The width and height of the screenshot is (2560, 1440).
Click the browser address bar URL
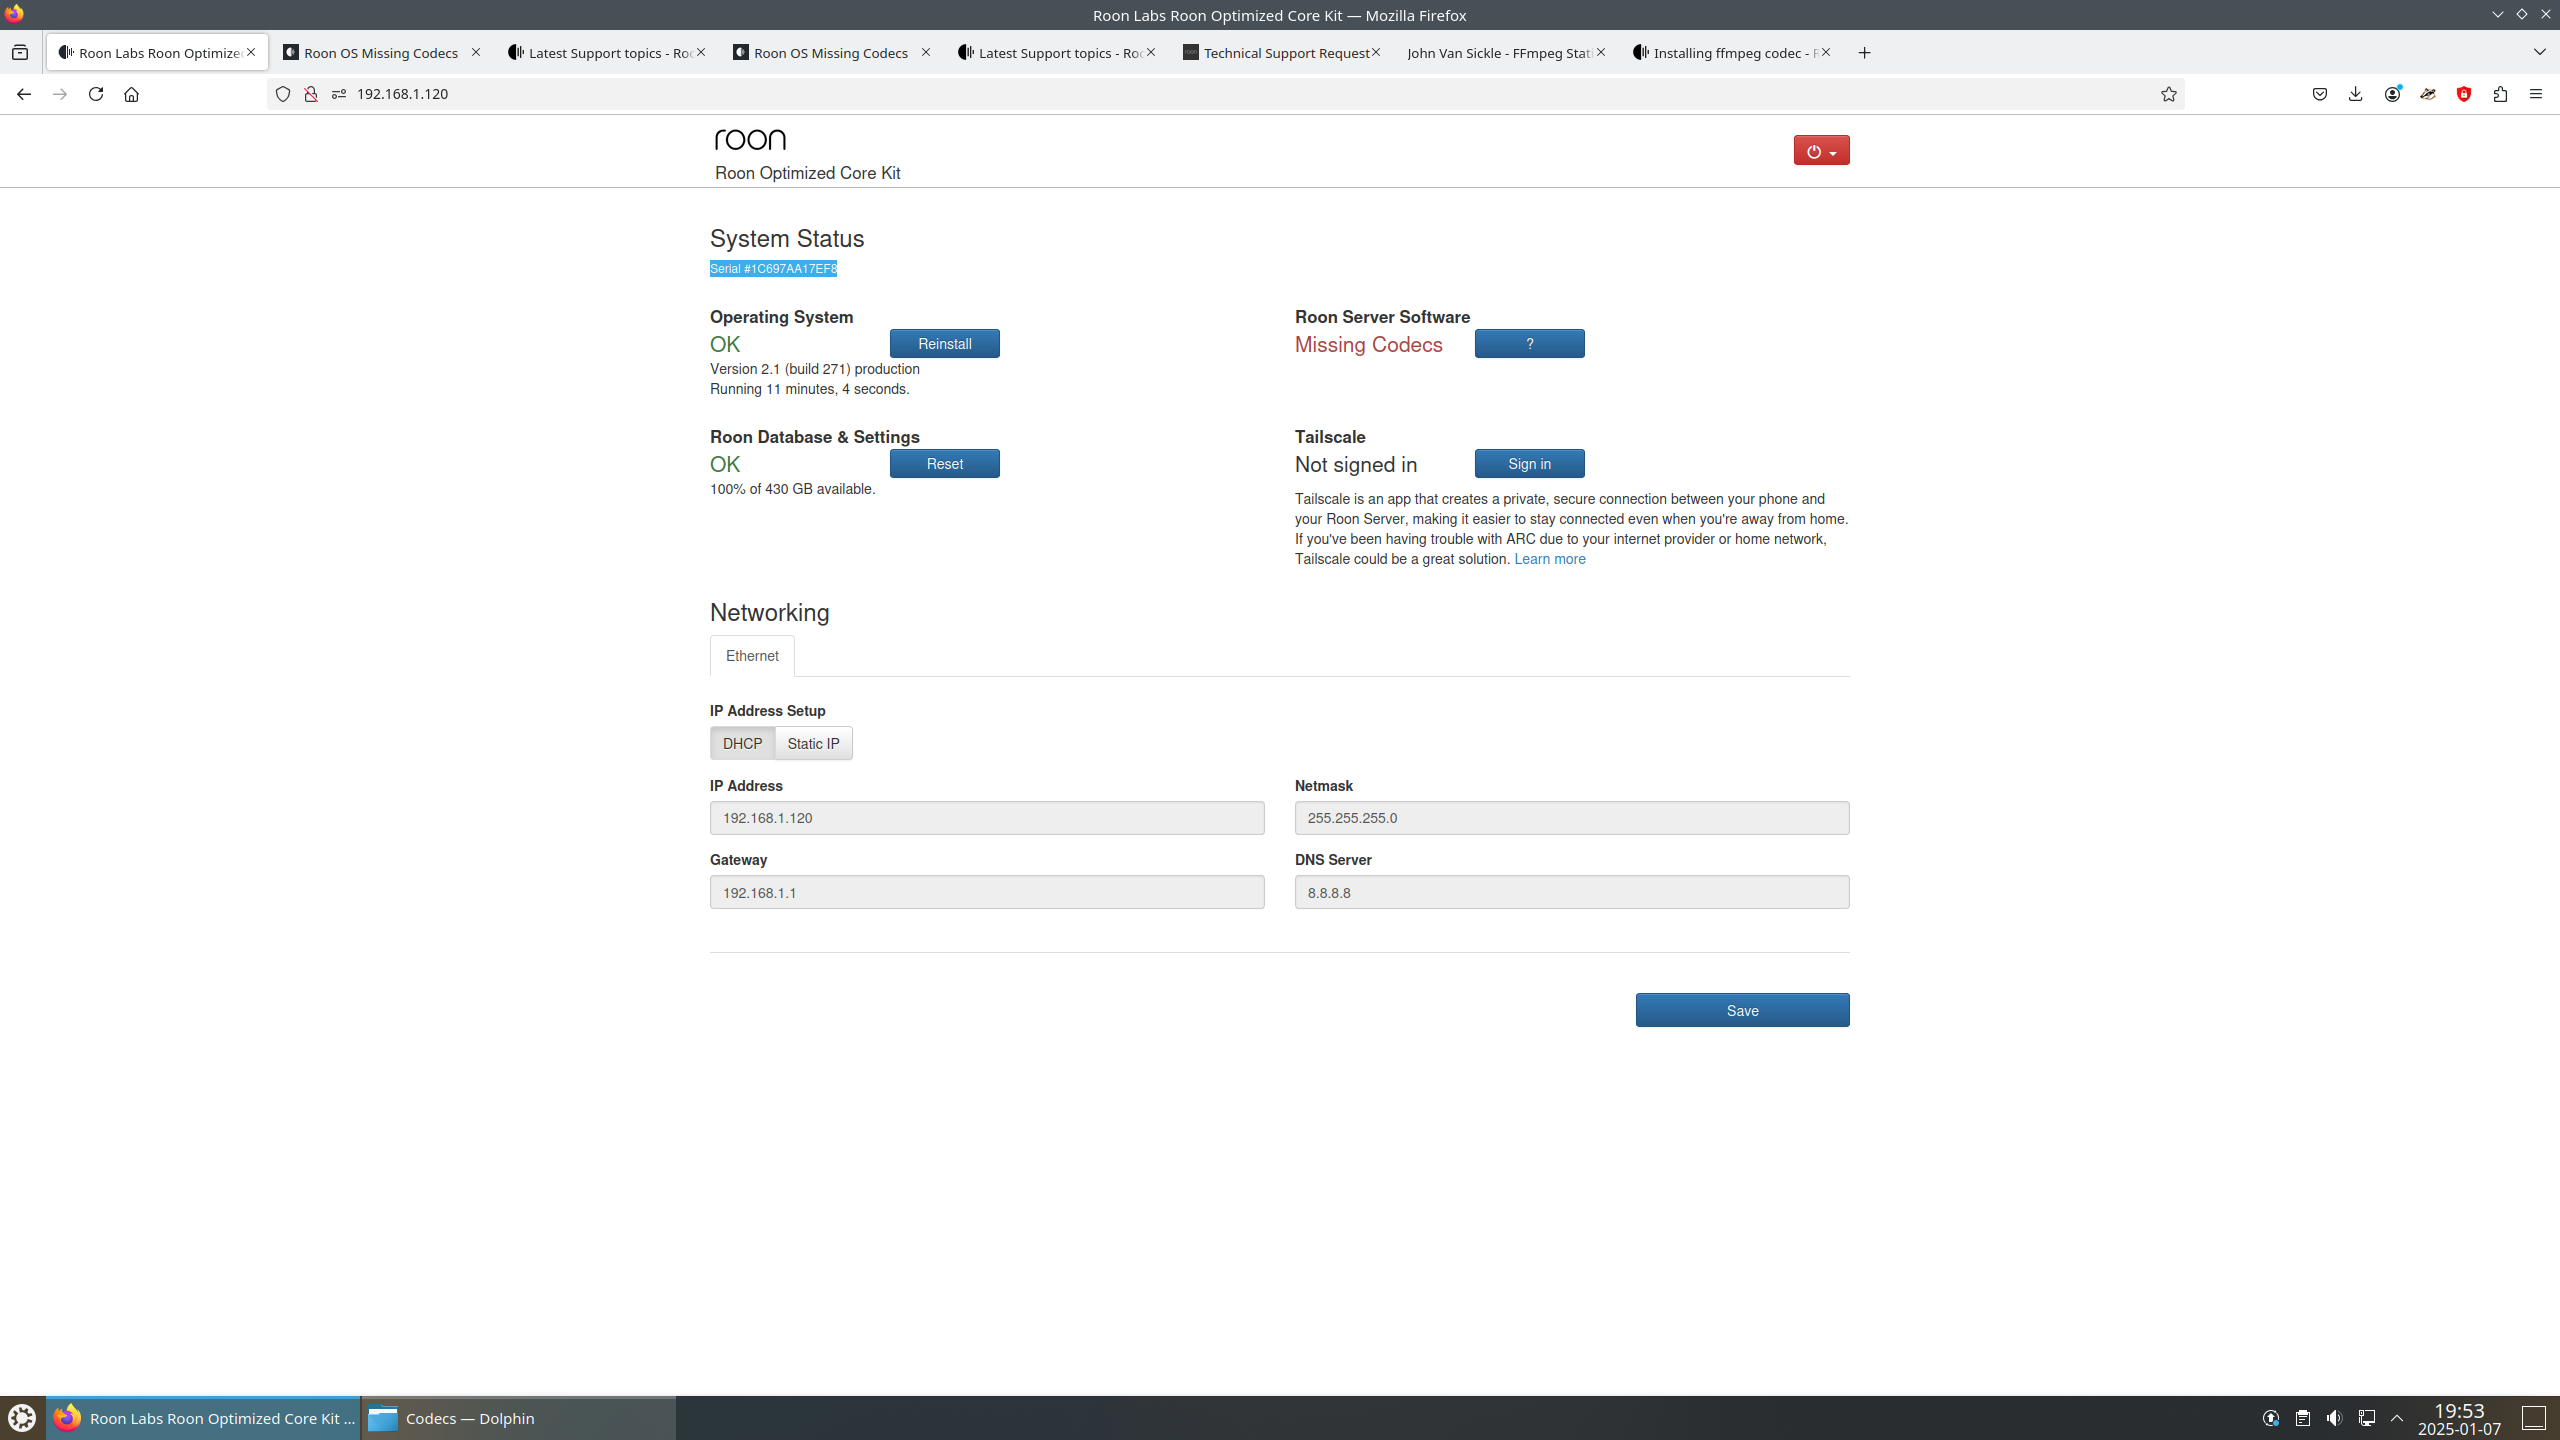(x=402, y=94)
